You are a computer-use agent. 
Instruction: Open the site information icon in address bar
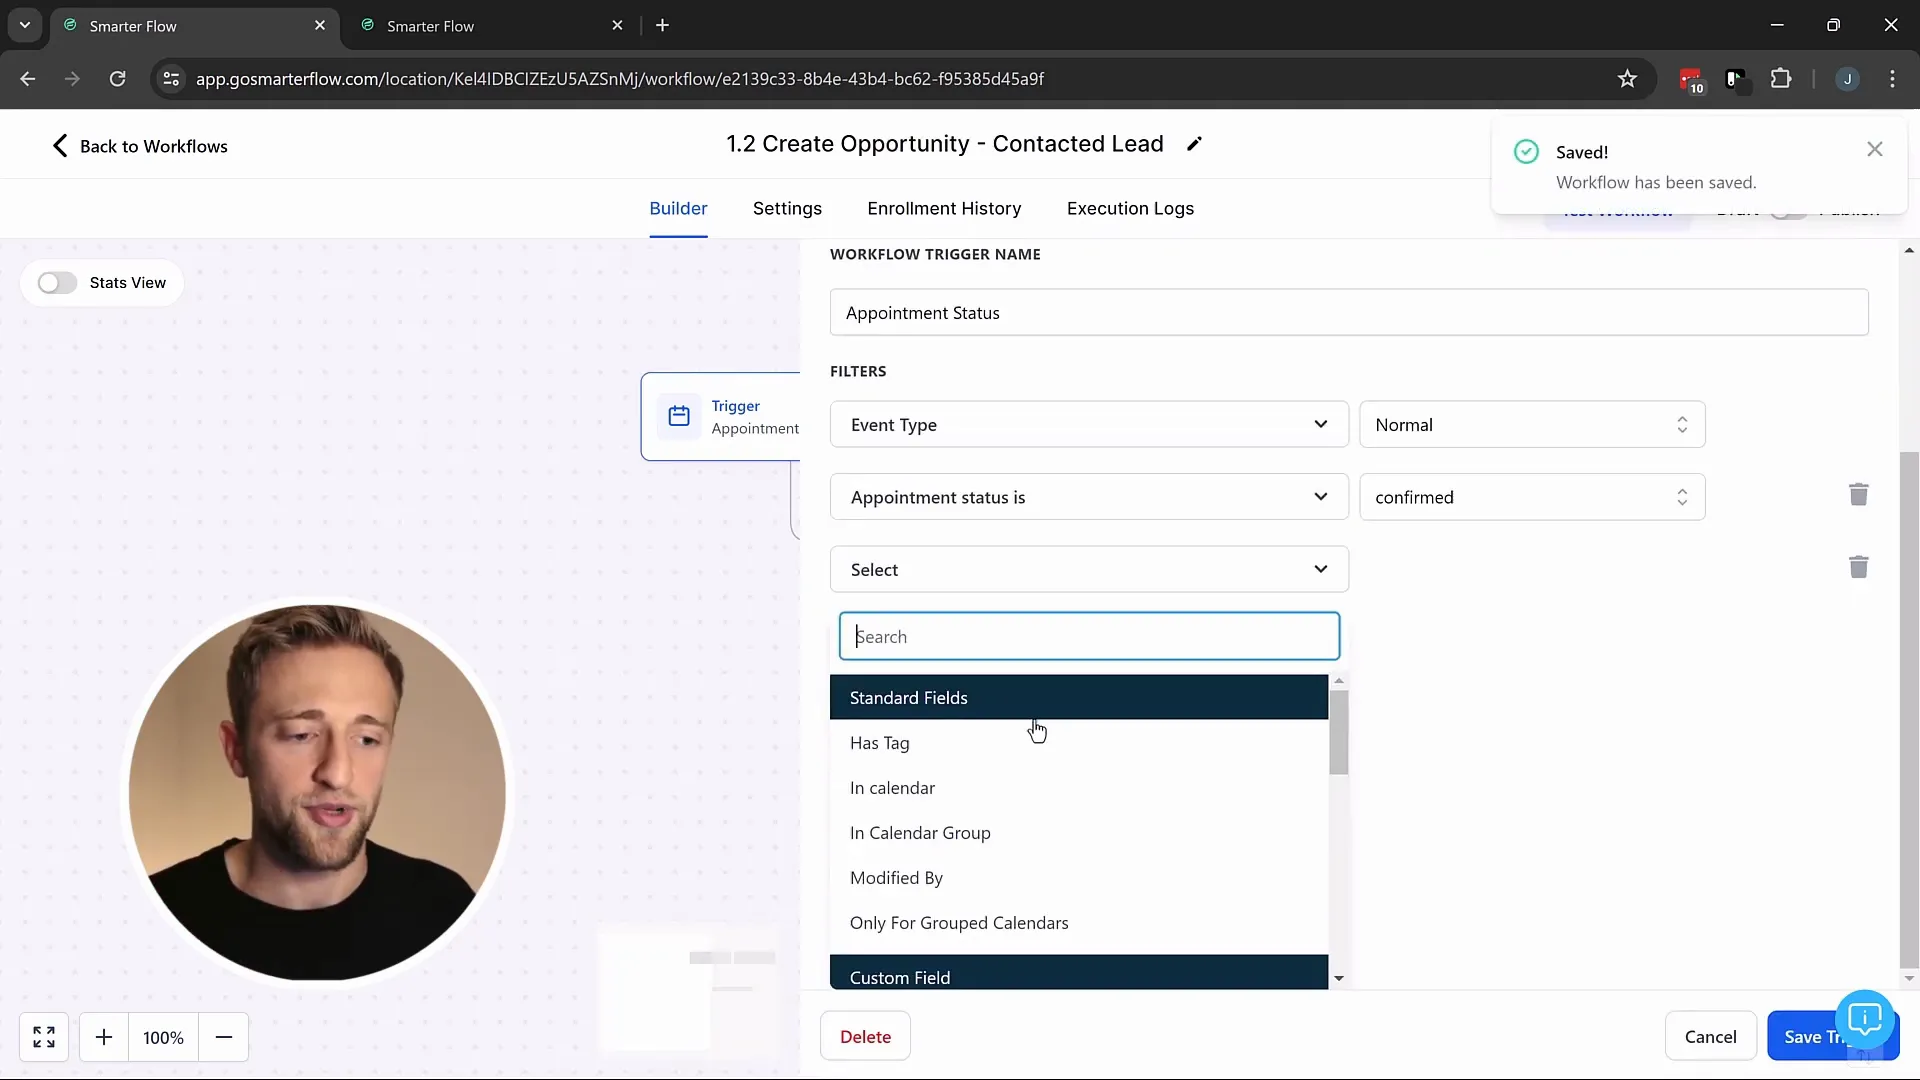tap(171, 79)
